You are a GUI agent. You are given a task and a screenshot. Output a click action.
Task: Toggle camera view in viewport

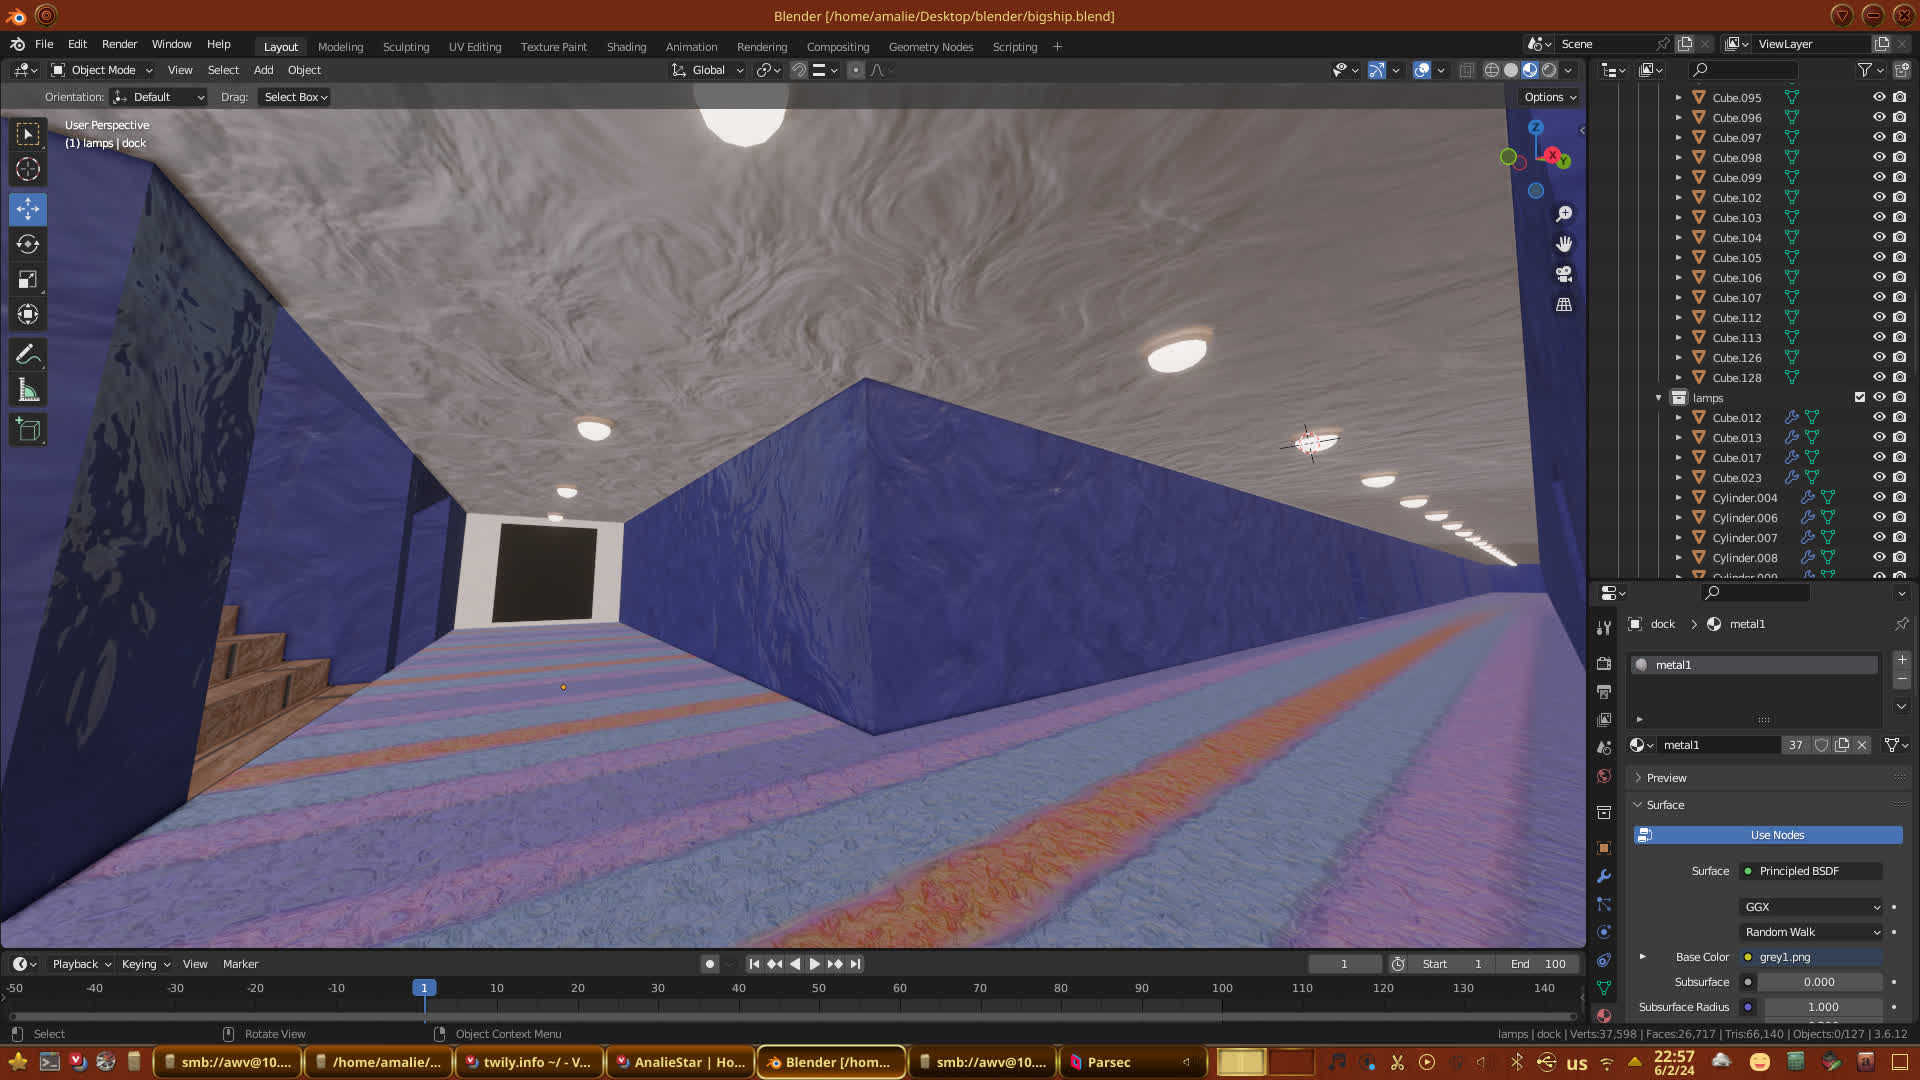tap(1564, 274)
